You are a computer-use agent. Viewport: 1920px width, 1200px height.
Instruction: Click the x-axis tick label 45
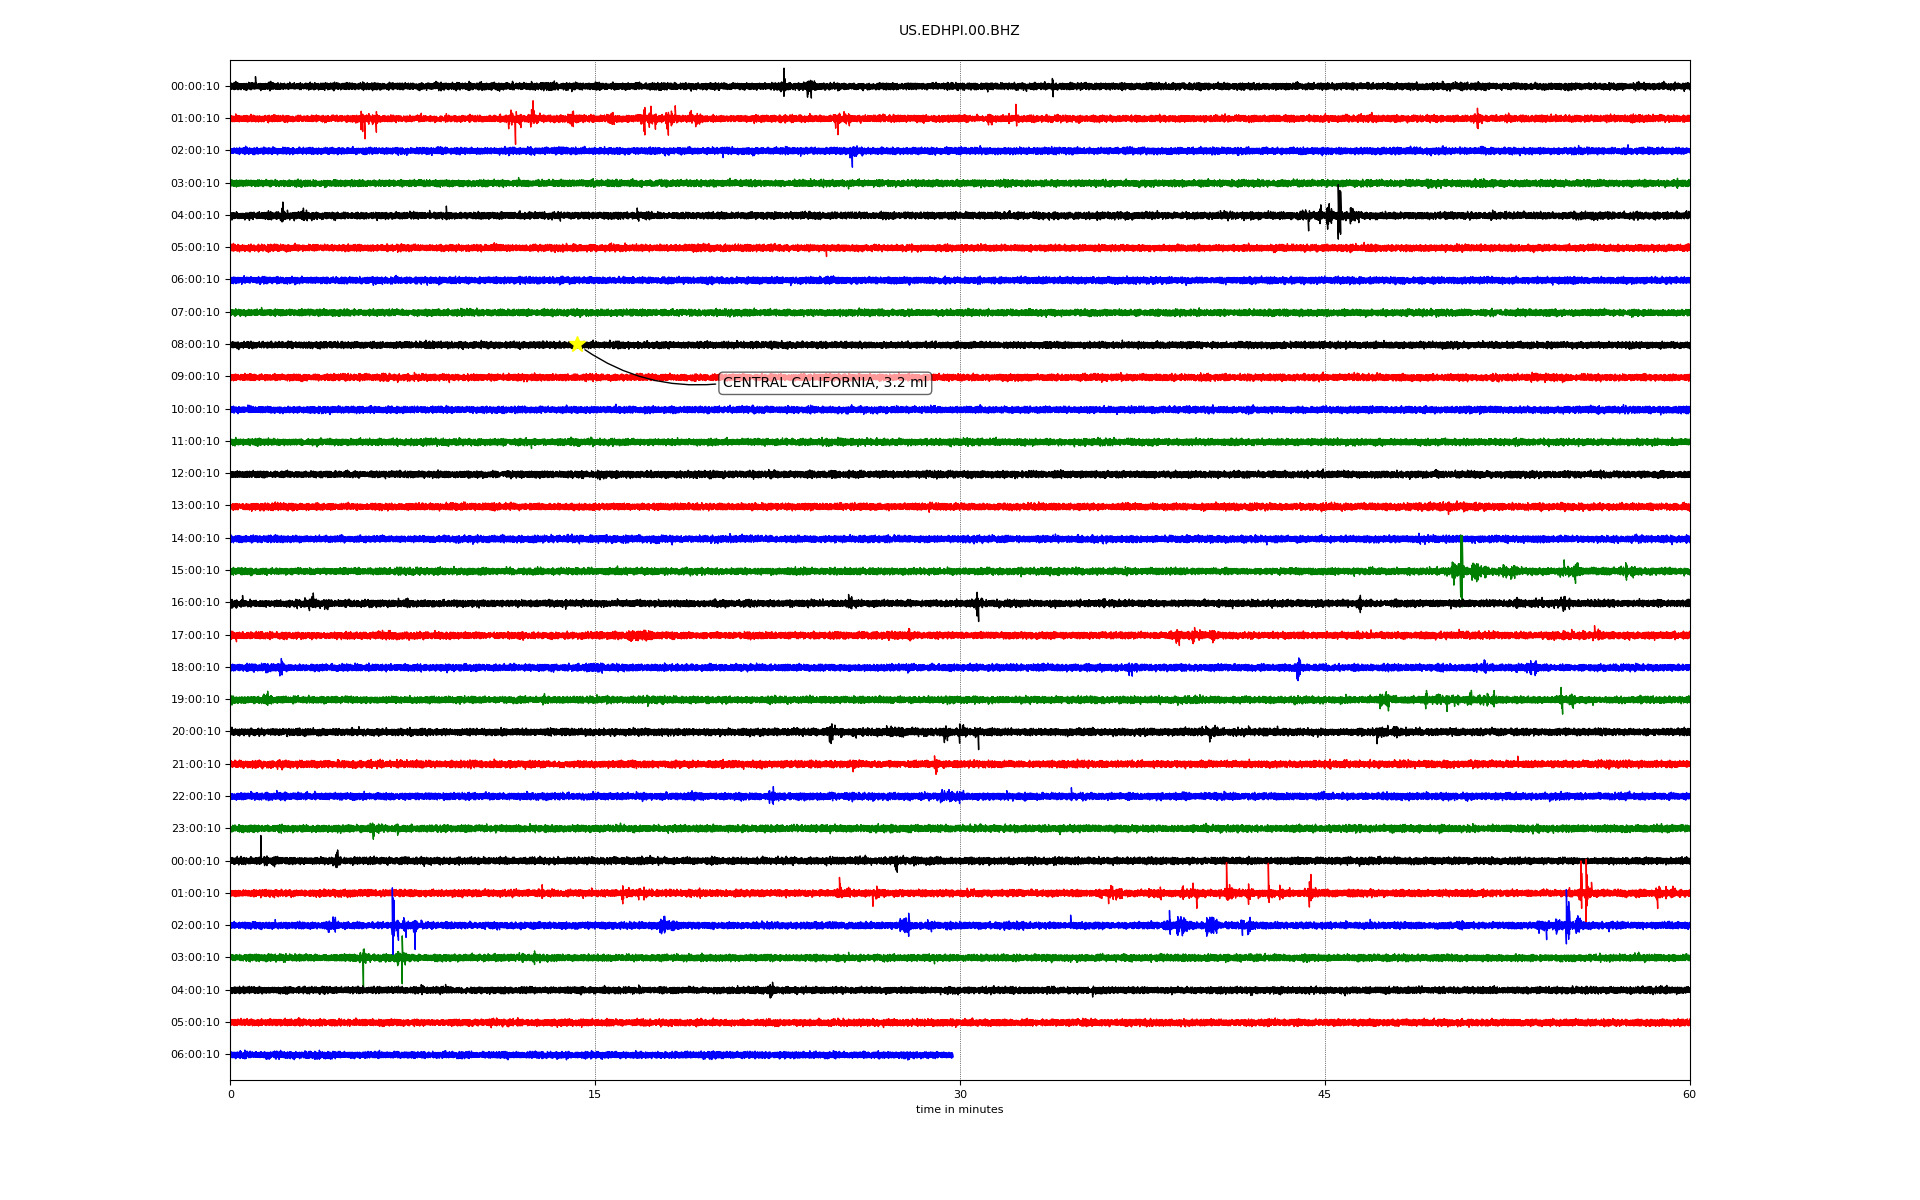click(x=1325, y=1094)
